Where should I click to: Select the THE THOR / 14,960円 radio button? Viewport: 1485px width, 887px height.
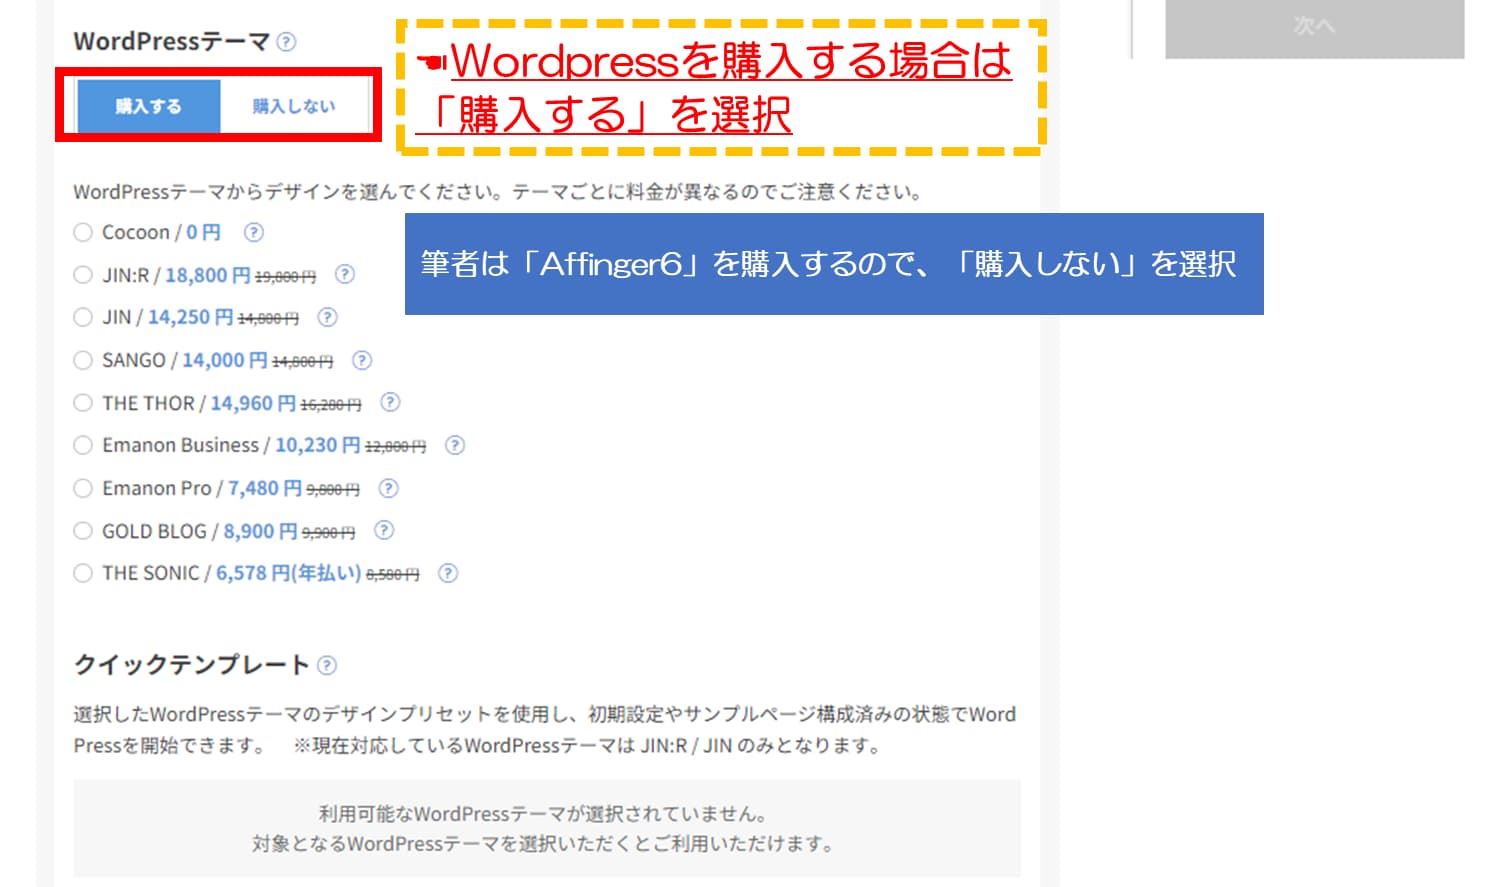[83, 402]
